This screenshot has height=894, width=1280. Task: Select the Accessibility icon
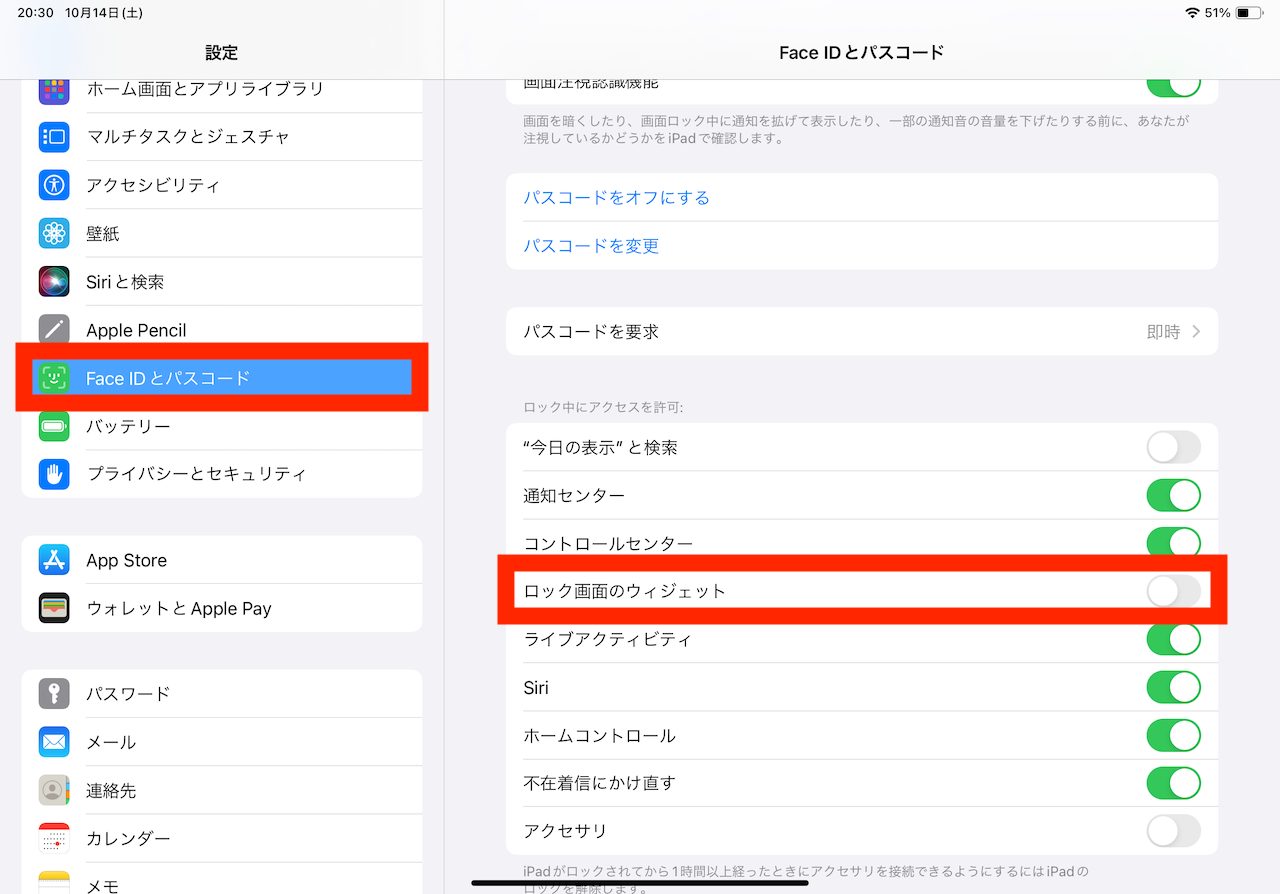[x=54, y=185]
